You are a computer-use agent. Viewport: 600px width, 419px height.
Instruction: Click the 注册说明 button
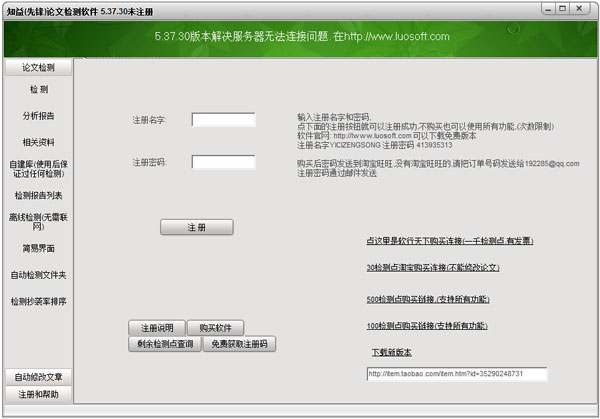(157, 328)
